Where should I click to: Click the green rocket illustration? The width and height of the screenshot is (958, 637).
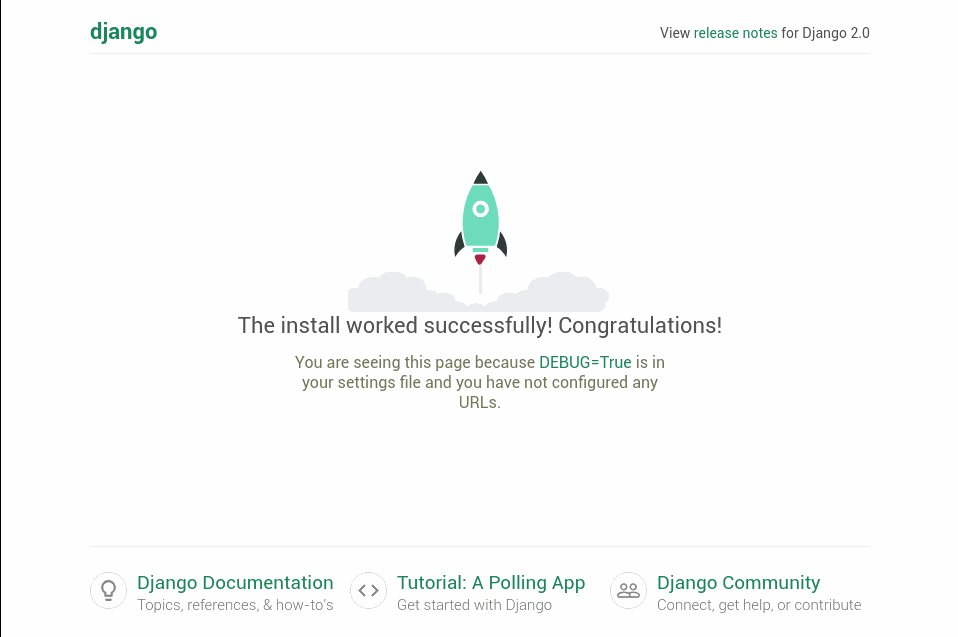pos(480,225)
